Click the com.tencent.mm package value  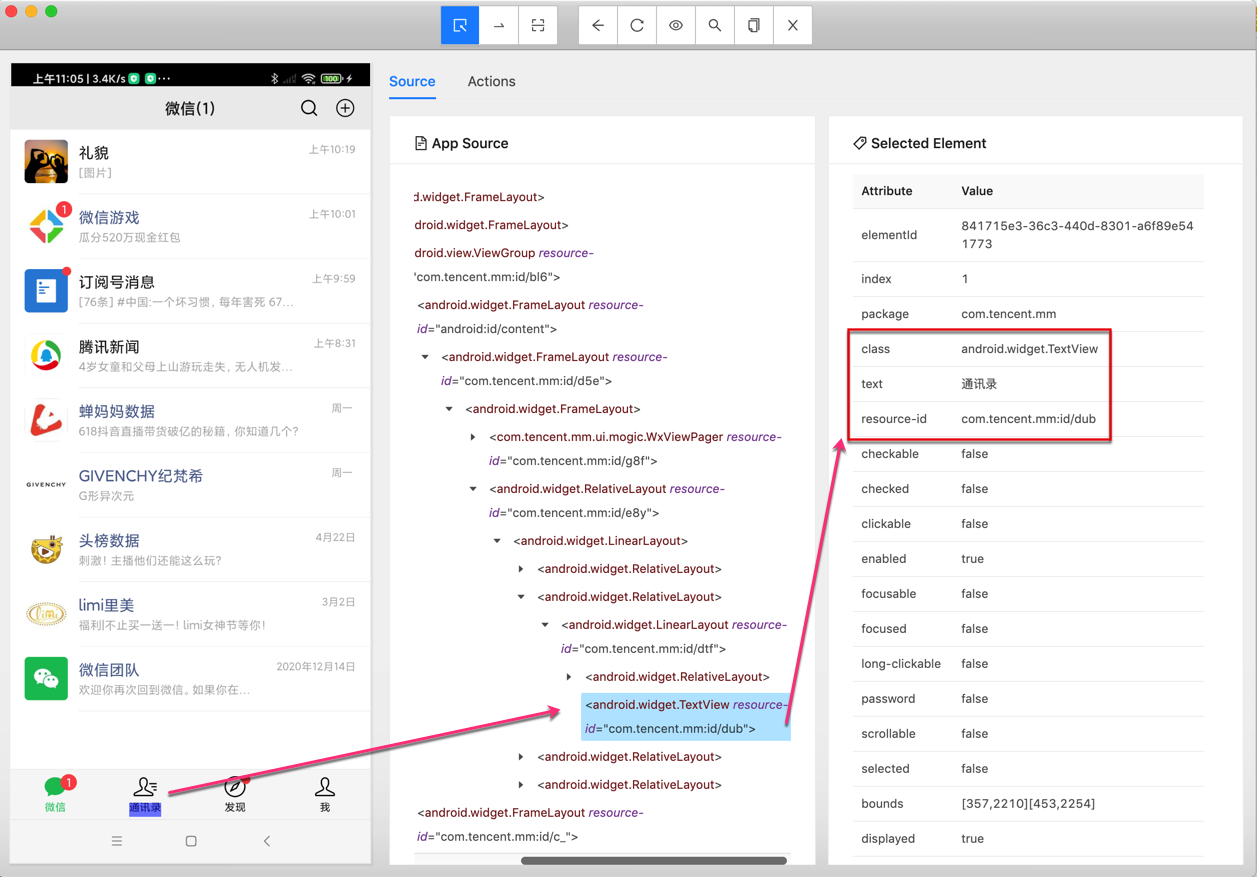[1008, 314]
